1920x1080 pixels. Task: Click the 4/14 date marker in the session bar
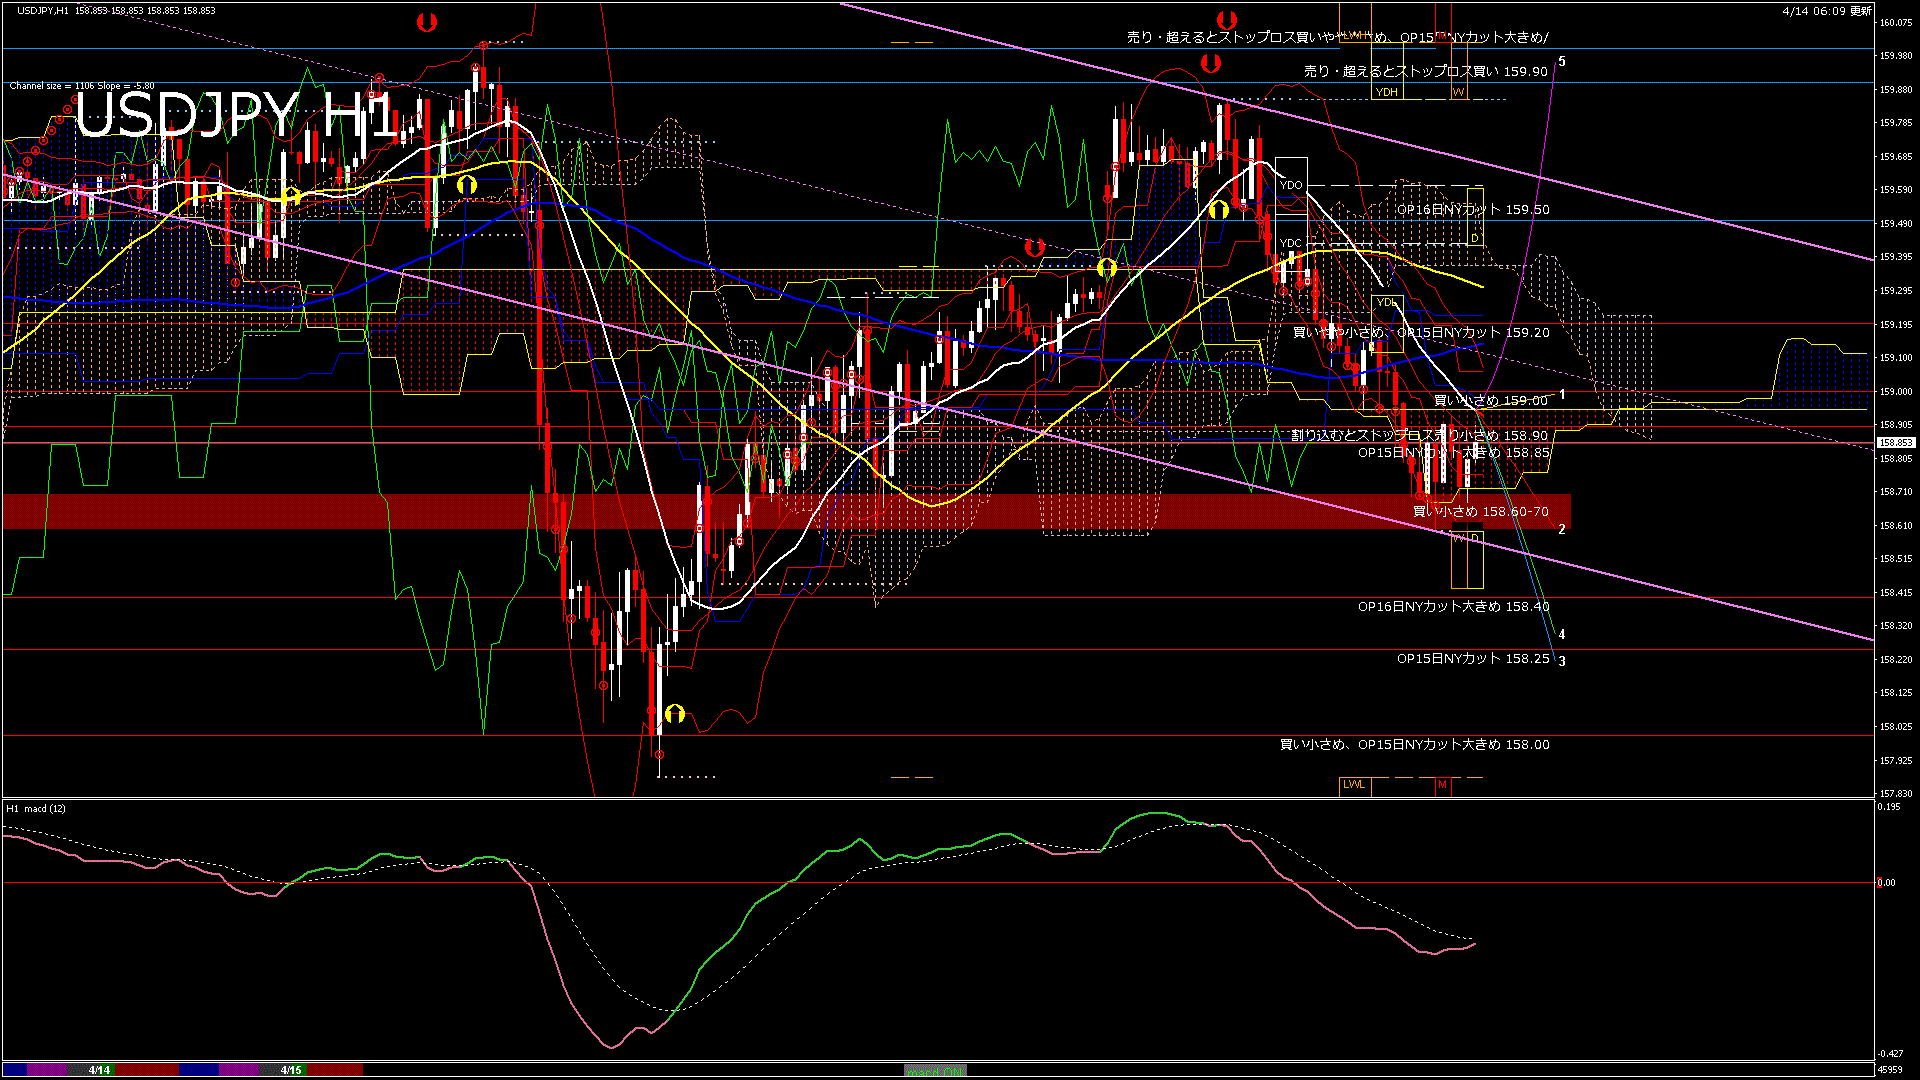pos(99,1070)
